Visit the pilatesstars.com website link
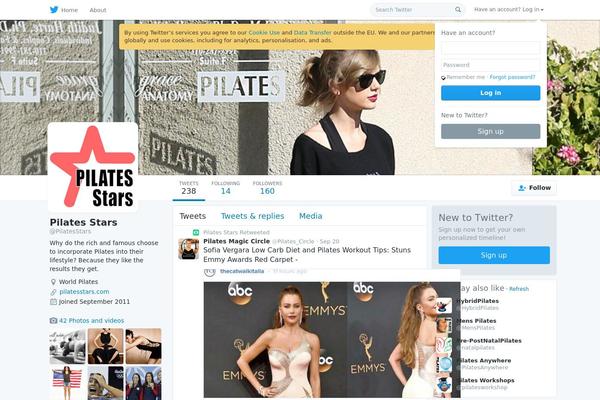Viewport: 600px width, 400px height. click(84, 292)
